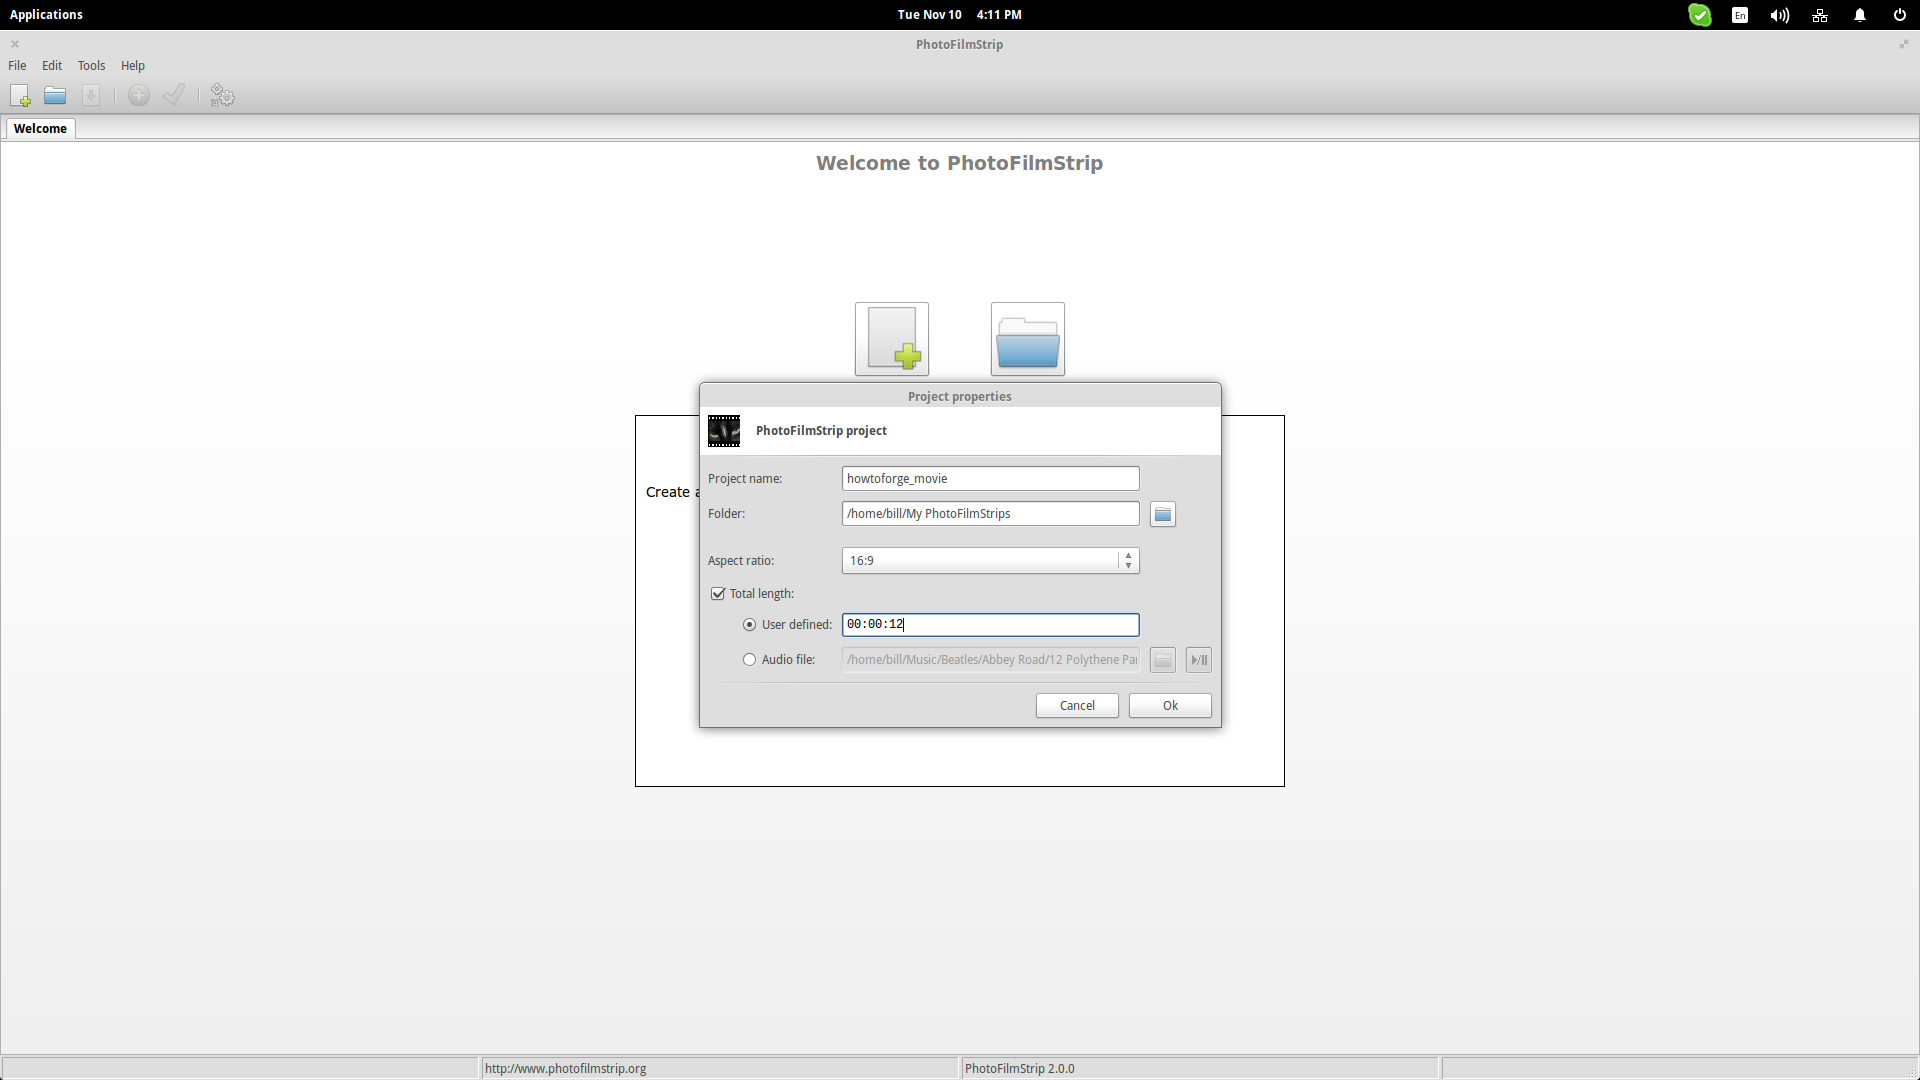The image size is (1920, 1080).
Task: Click the Audio file path field
Action: coord(990,660)
